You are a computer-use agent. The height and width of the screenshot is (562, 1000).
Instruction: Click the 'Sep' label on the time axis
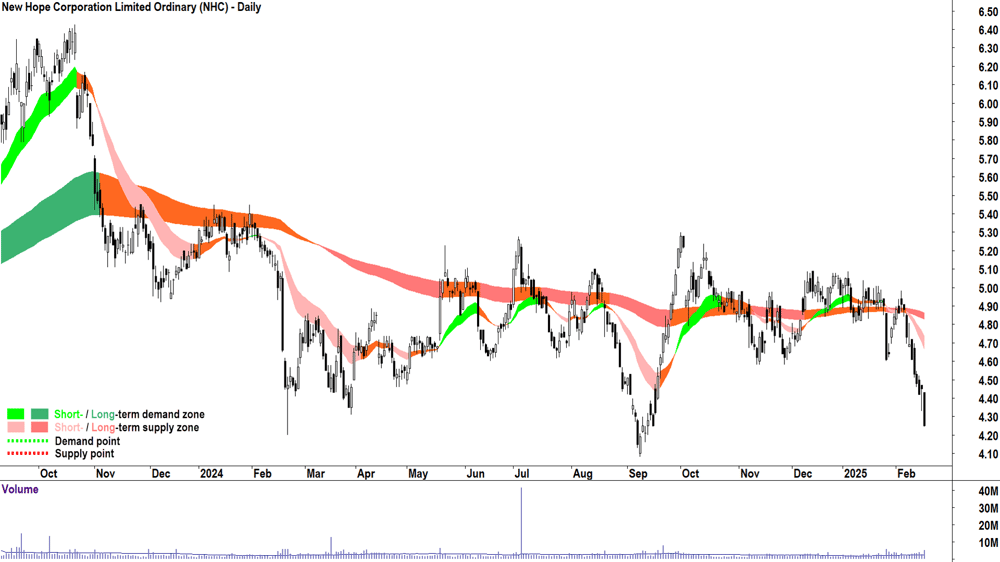pyautogui.click(x=638, y=473)
